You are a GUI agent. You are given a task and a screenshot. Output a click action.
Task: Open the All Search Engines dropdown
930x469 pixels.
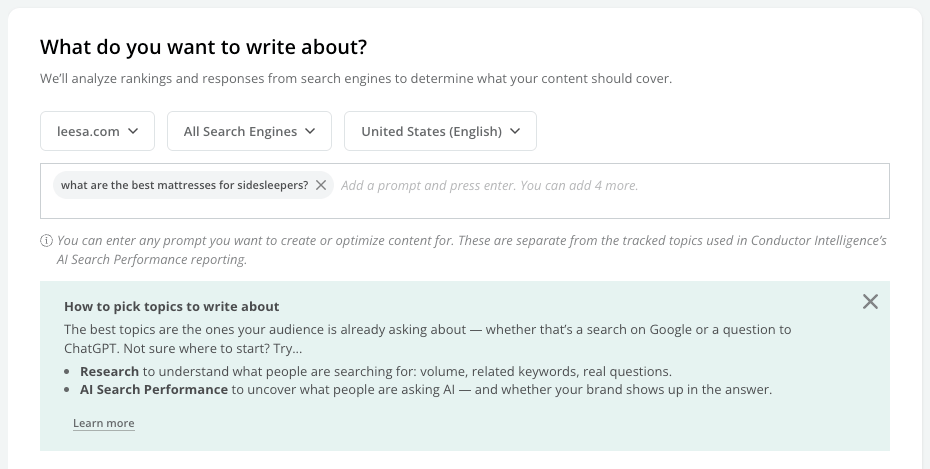point(249,131)
